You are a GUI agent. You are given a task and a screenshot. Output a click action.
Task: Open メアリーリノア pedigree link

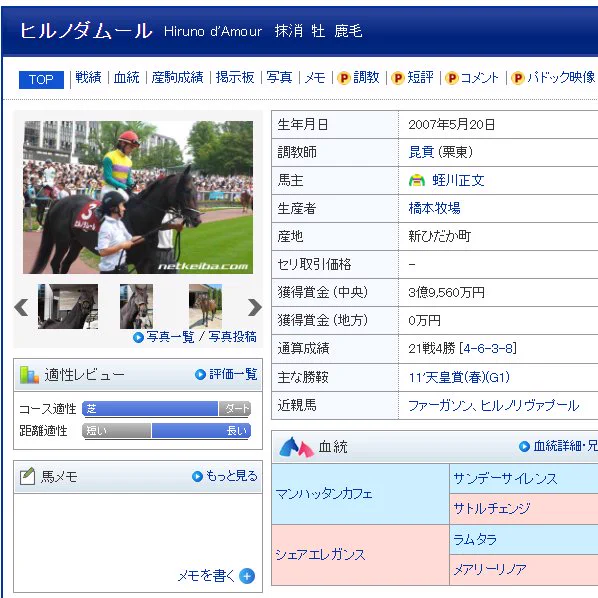click(x=490, y=569)
